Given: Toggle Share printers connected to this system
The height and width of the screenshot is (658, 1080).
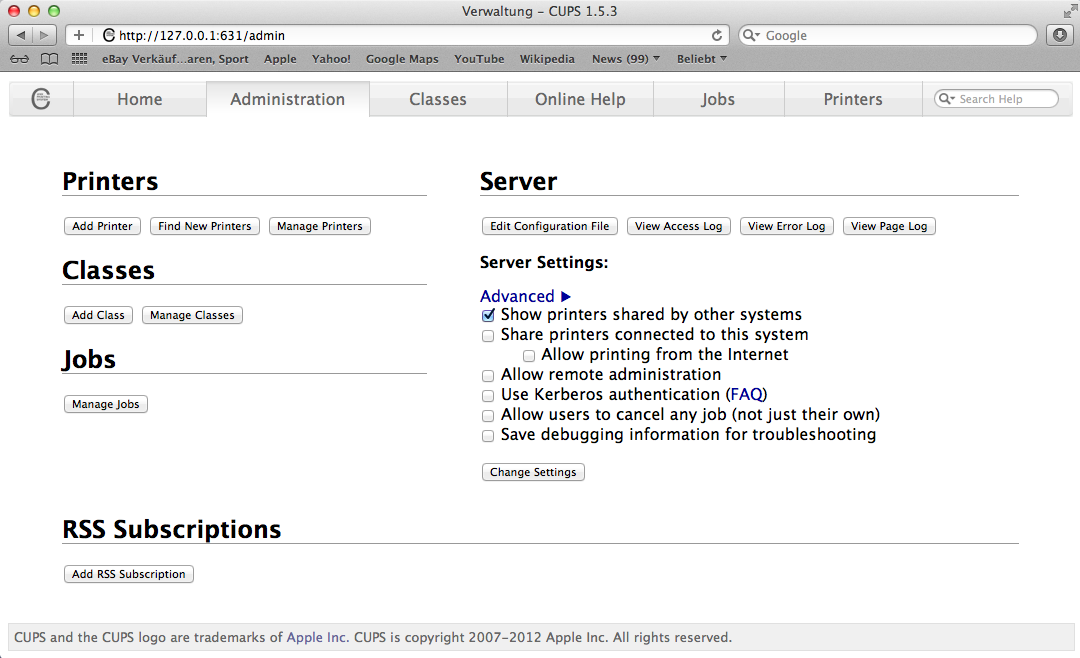Looking at the screenshot, I should [488, 336].
